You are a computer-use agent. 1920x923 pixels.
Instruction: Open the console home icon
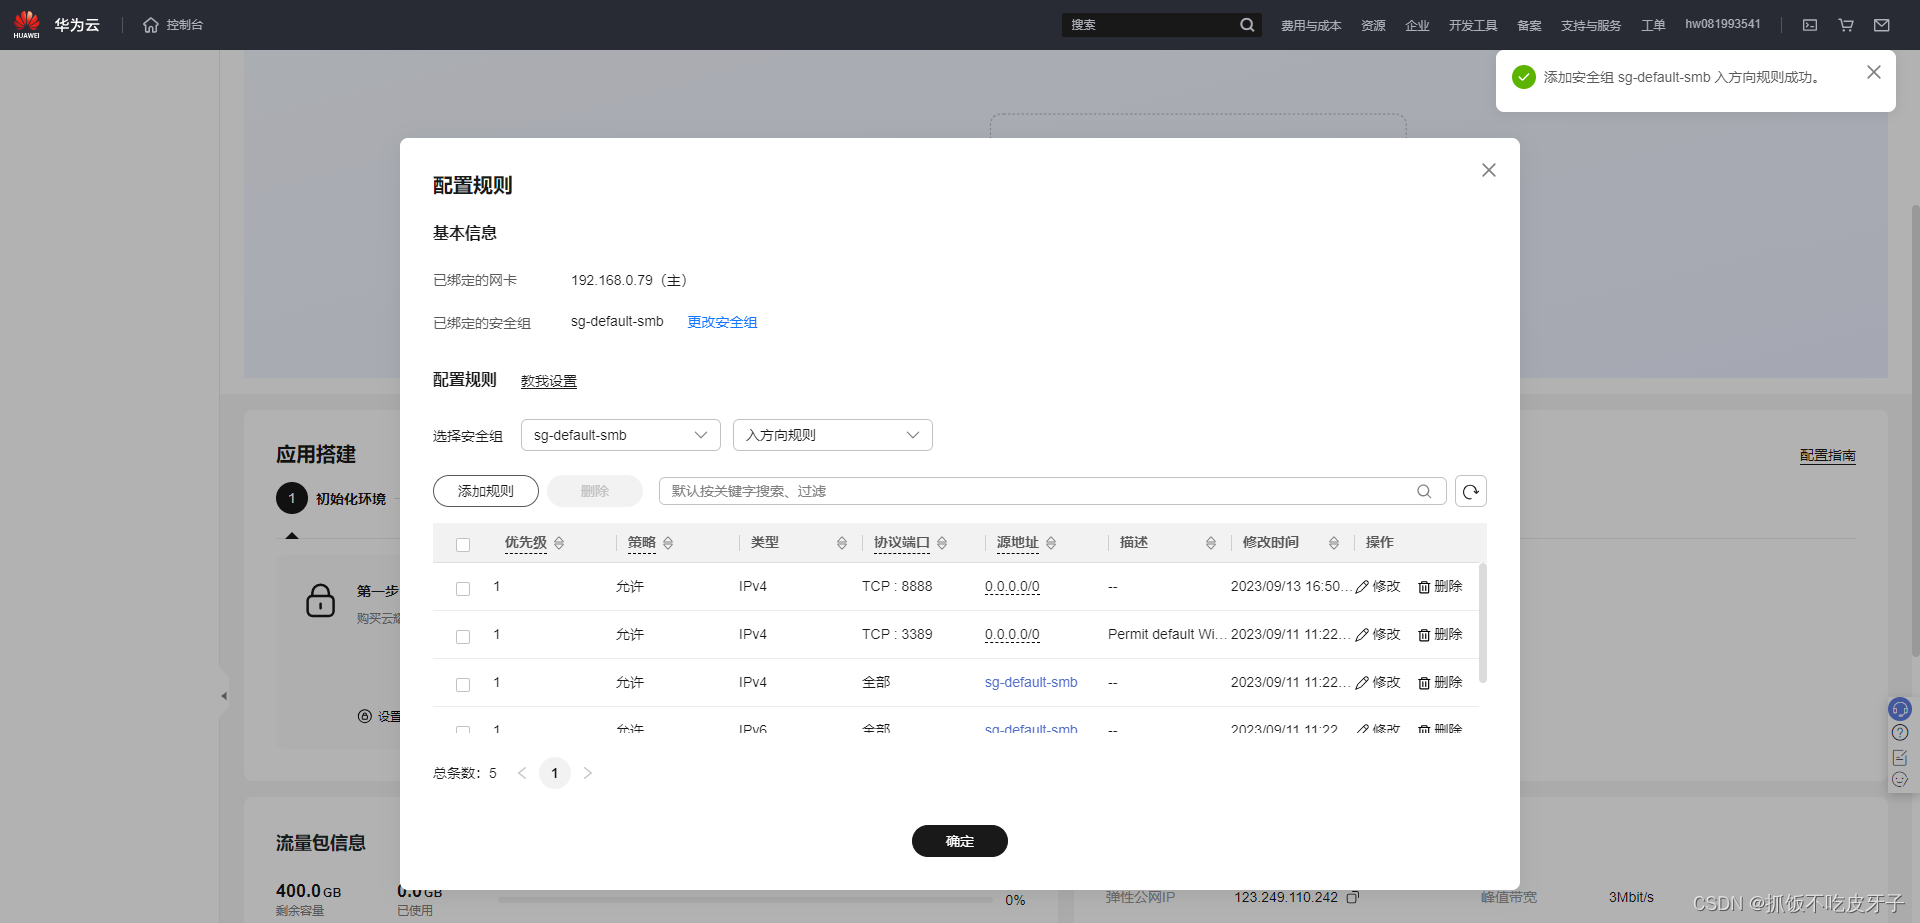coord(151,25)
